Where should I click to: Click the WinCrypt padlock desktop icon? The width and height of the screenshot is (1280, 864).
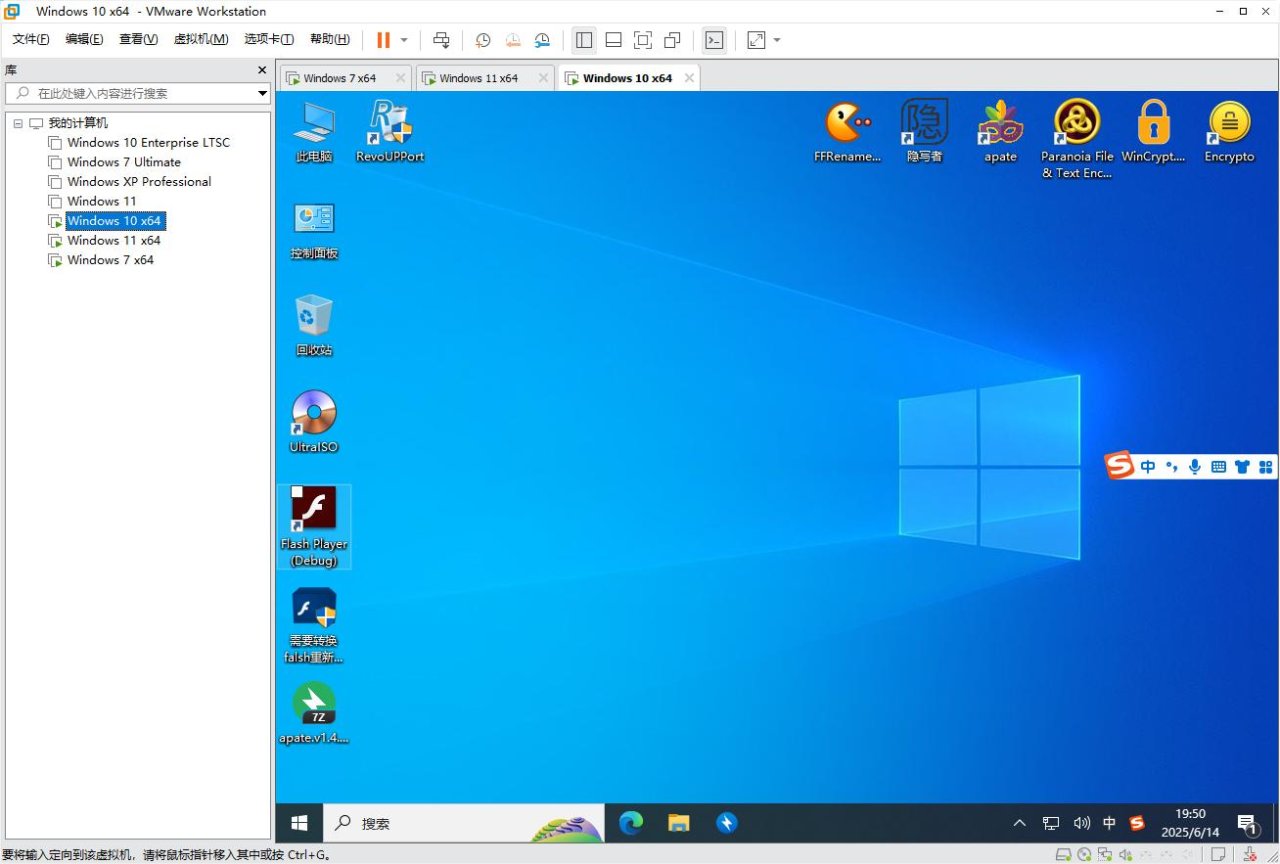coord(1153,124)
